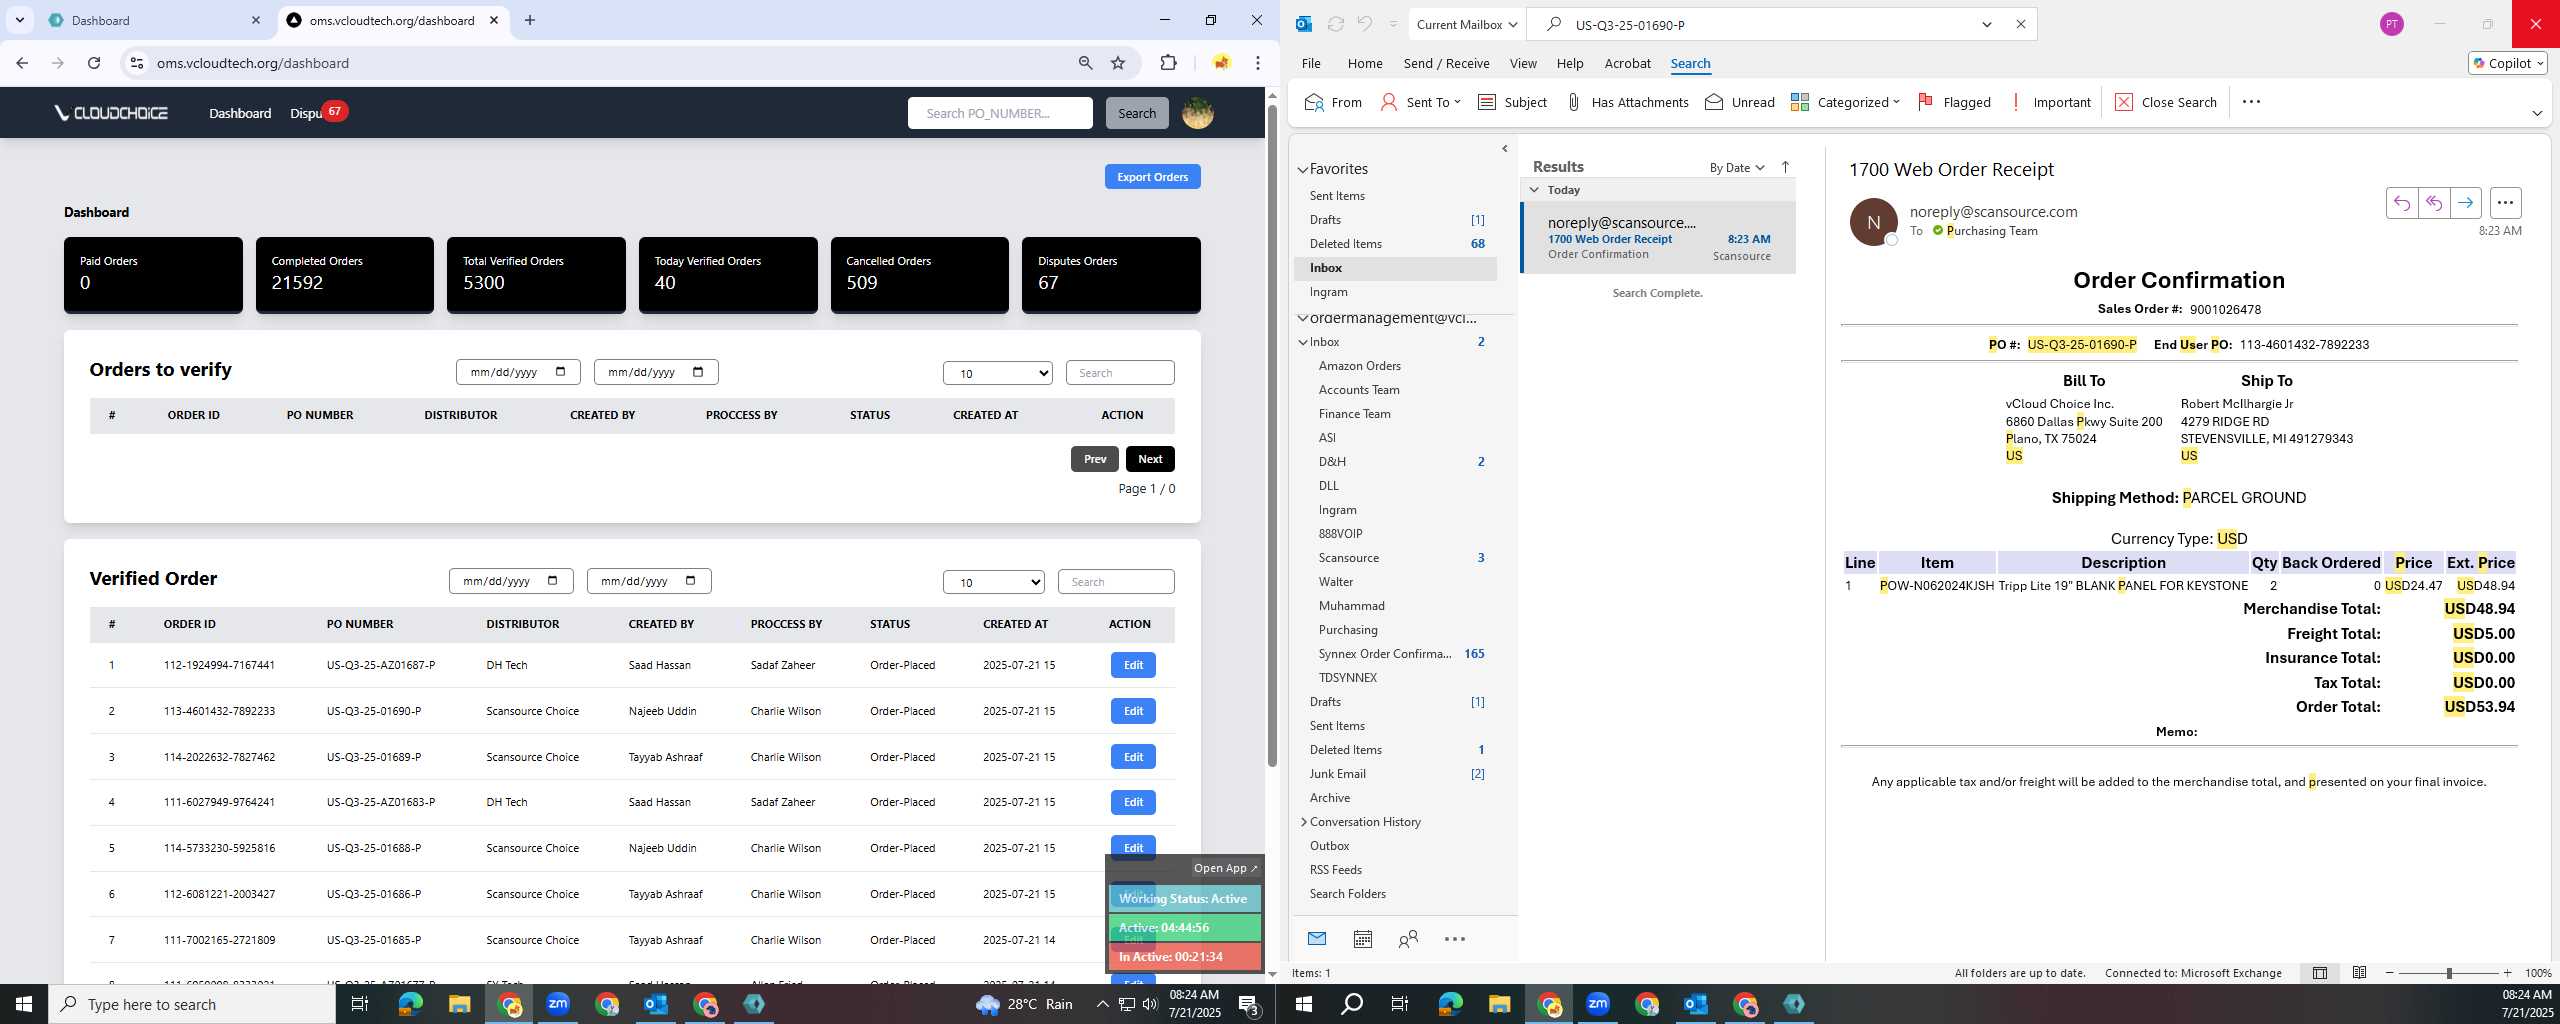Open Chrome extensions puzzle icon
2560x1024 pixels.
pyautogui.click(x=1168, y=63)
